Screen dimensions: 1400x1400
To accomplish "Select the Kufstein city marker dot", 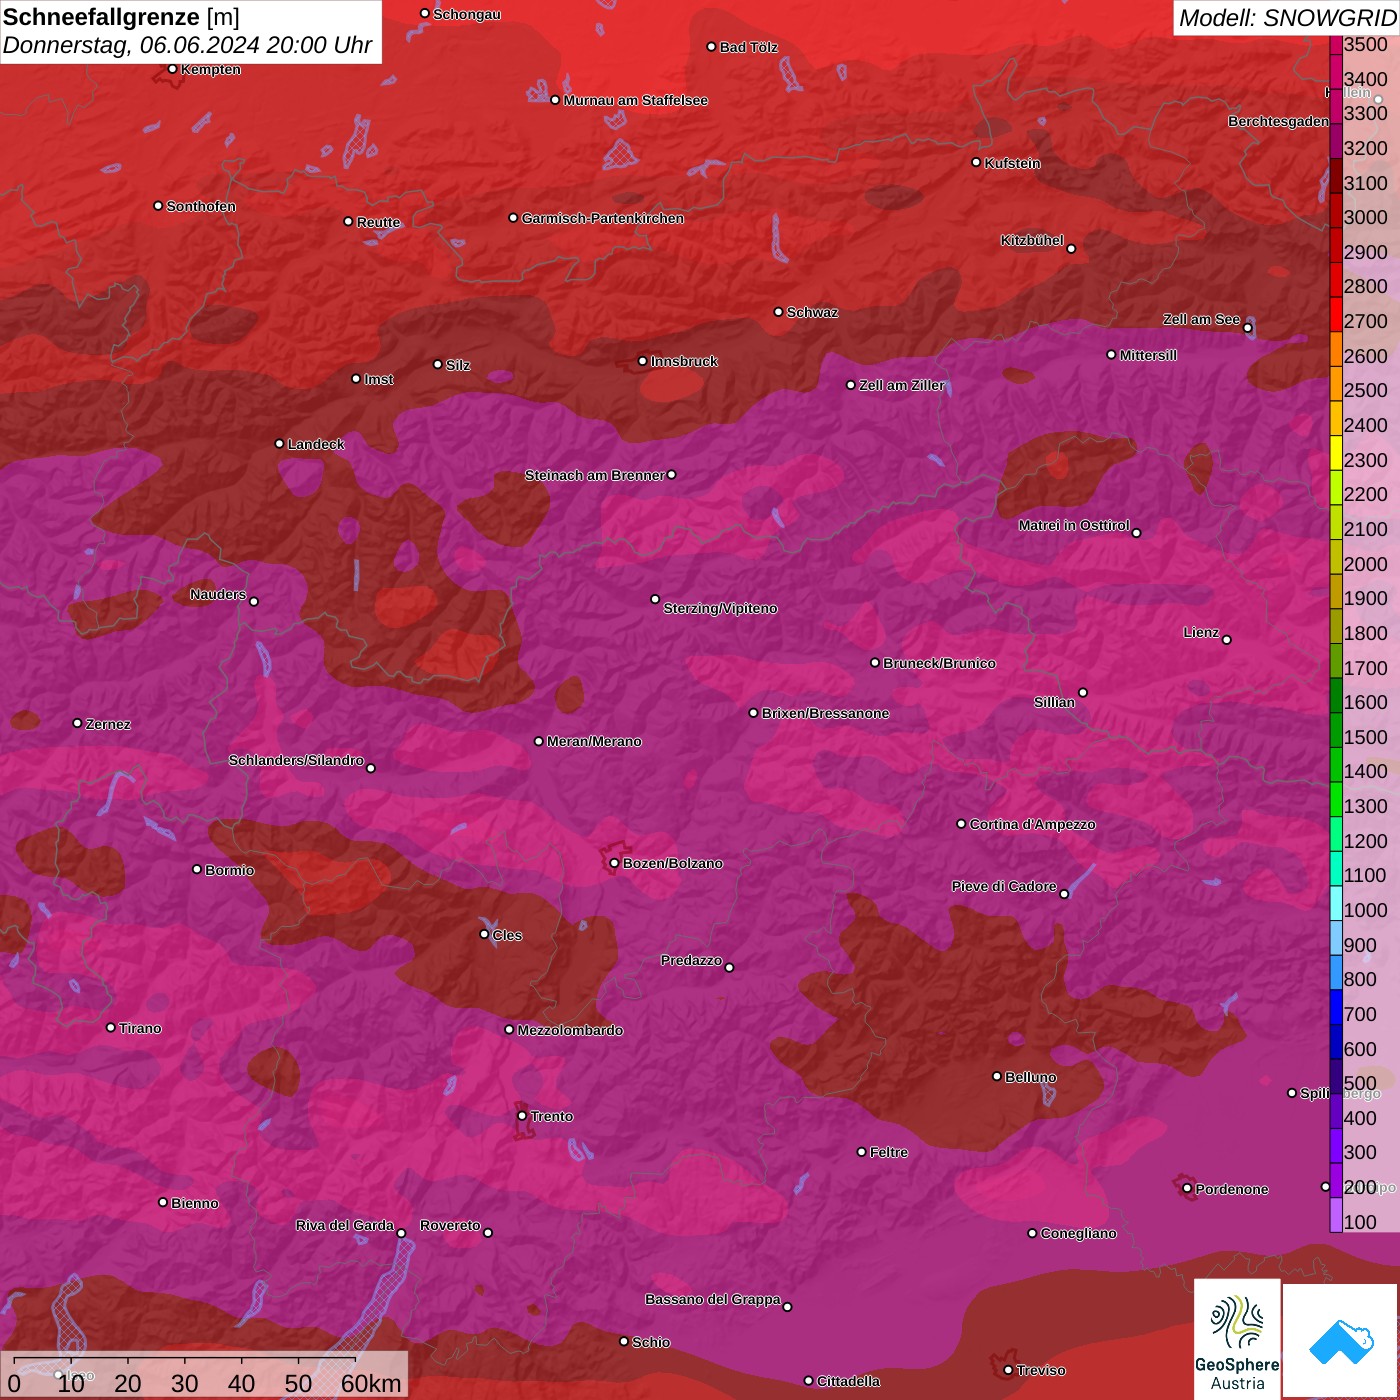I will pyautogui.click(x=976, y=162).
